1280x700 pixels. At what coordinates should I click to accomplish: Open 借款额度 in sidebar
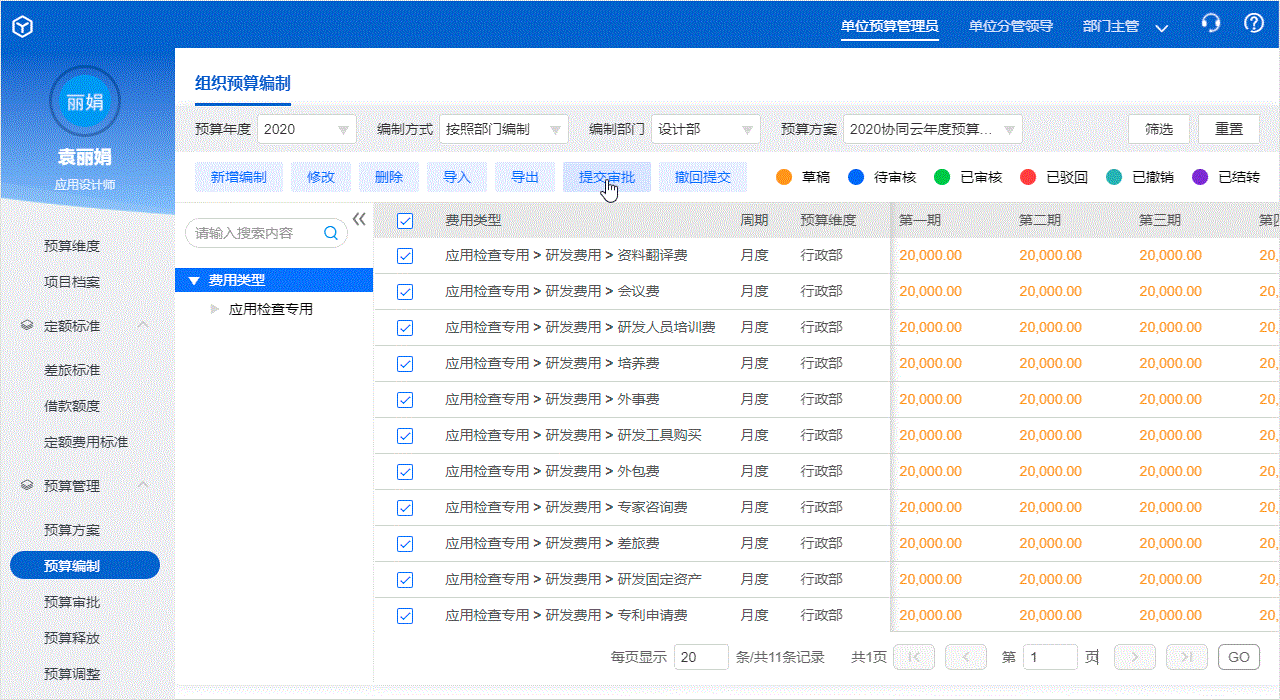pyautogui.click(x=72, y=406)
